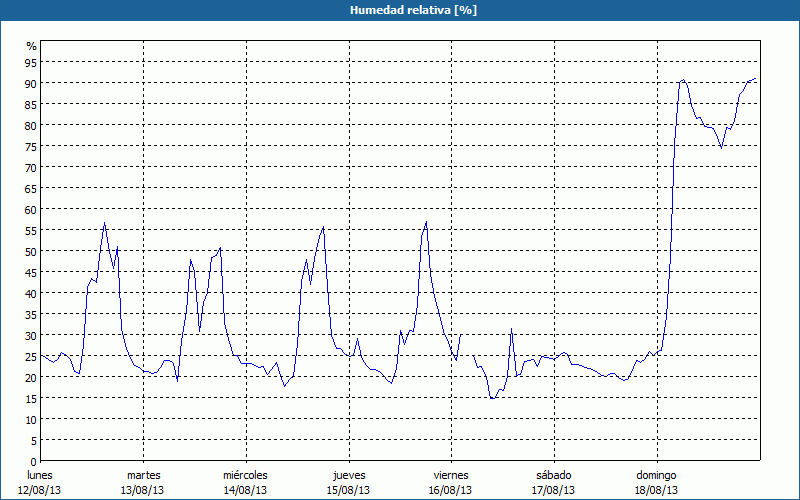The width and height of the screenshot is (800, 500).
Task: Pick the 'jueves' day label
Action: tap(348, 475)
